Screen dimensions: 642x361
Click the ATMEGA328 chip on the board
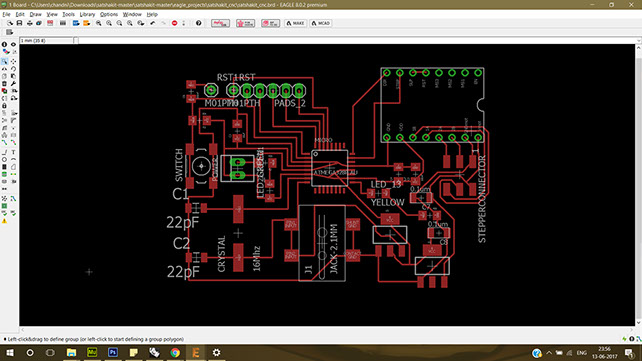tap(330, 168)
